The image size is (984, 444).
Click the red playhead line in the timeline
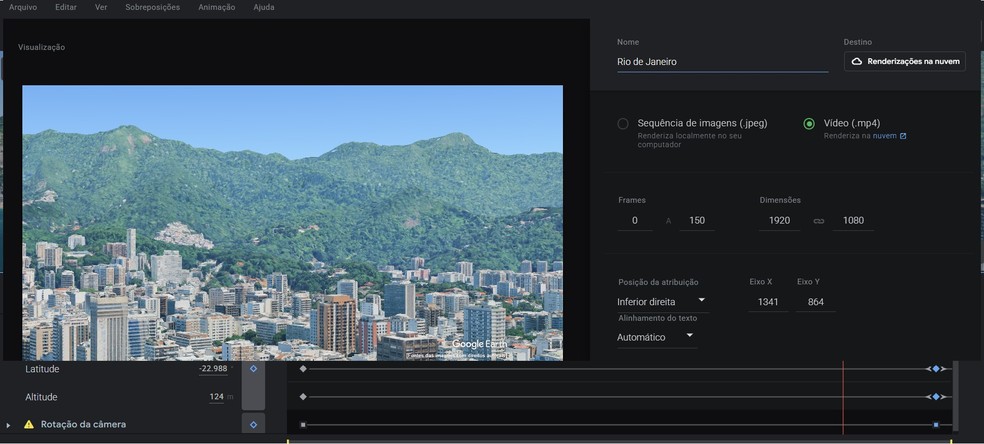pyautogui.click(x=843, y=397)
